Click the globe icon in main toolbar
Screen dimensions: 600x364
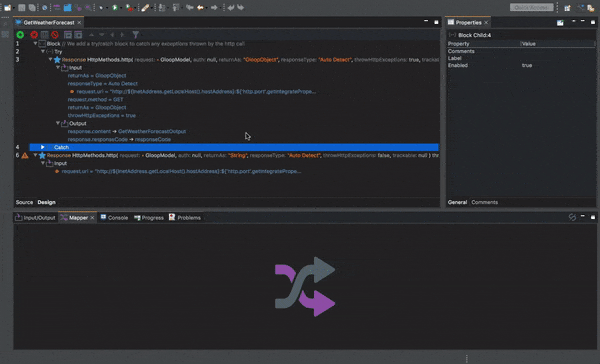[x=45, y=8]
